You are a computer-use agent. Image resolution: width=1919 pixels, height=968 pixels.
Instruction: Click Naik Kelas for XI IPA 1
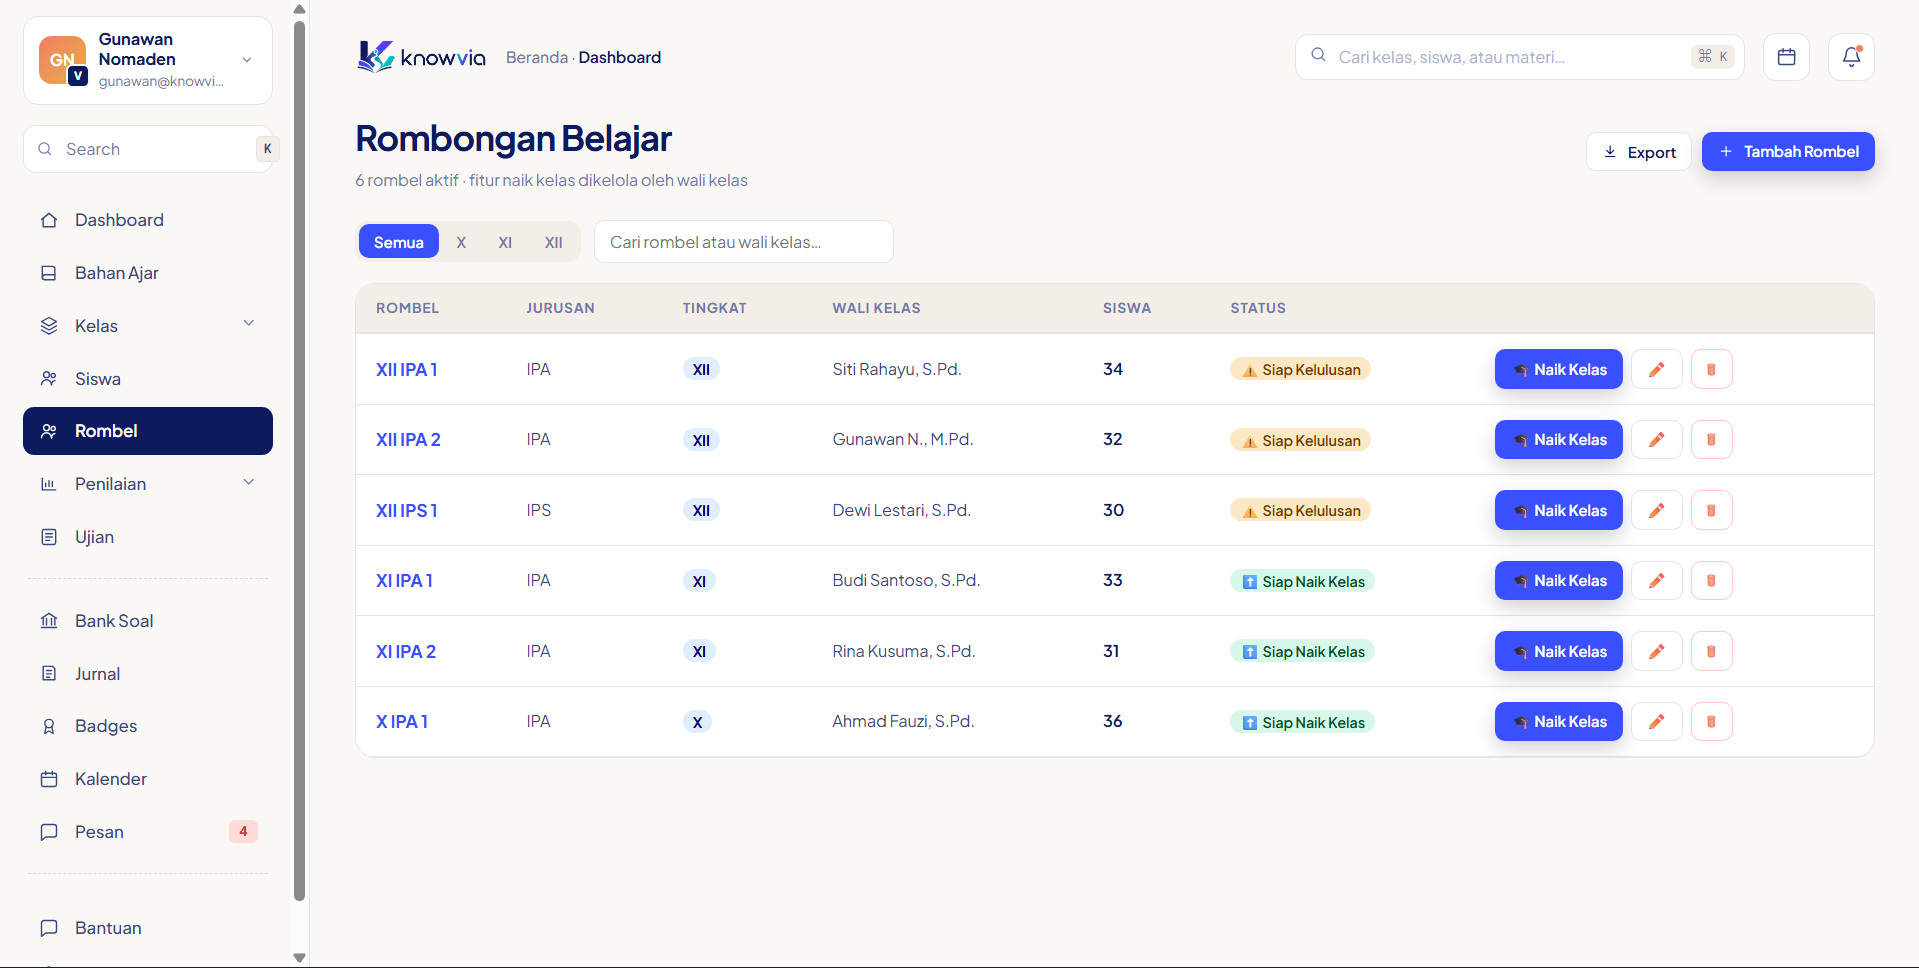point(1558,580)
